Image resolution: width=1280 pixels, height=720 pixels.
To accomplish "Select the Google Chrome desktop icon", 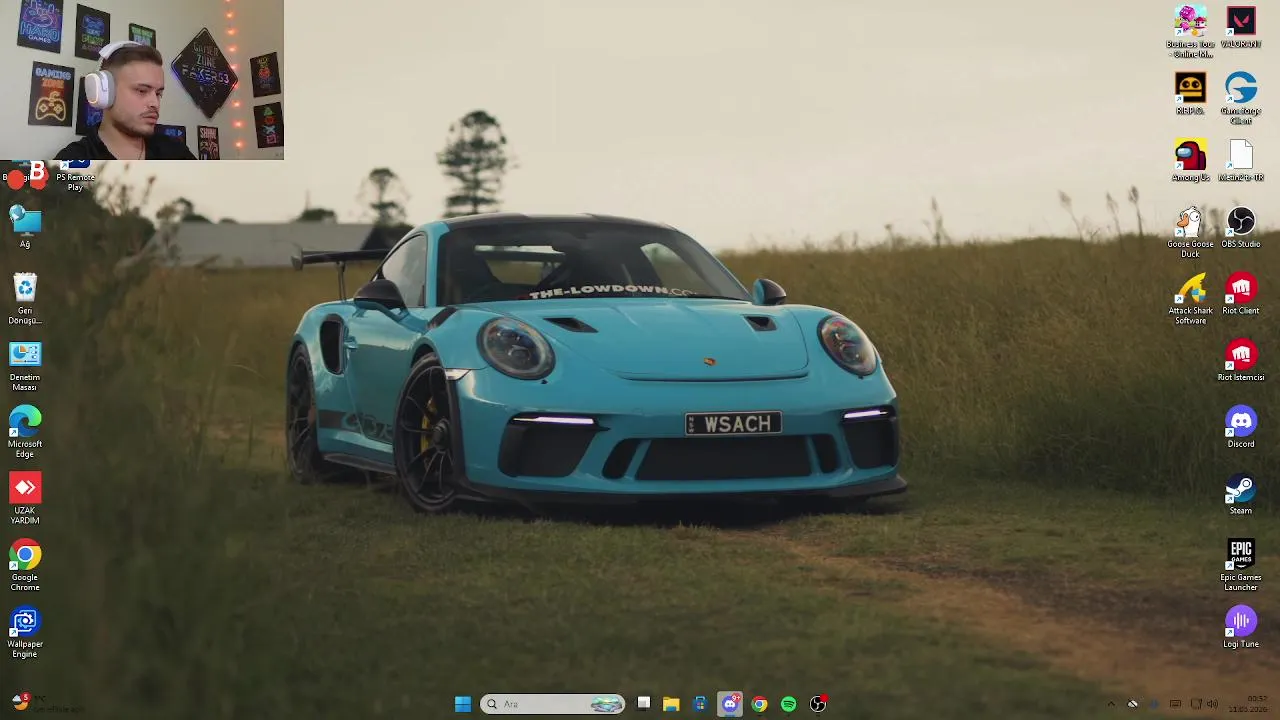I will point(25,565).
